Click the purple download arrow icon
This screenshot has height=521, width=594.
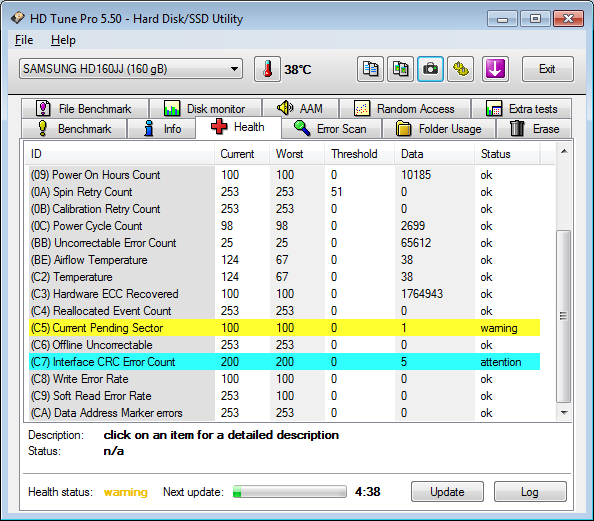click(x=495, y=69)
